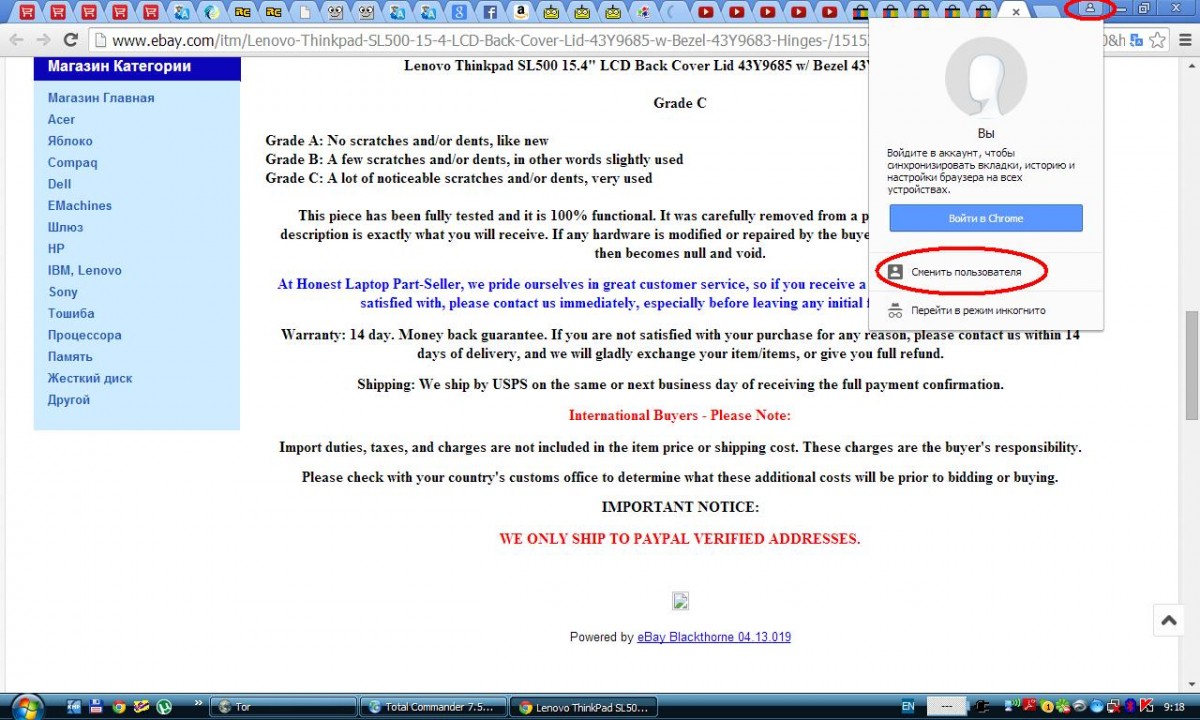Click the Chrome profile icon in title bar
Image resolution: width=1200 pixels, height=720 pixels.
click(1091, 9)
